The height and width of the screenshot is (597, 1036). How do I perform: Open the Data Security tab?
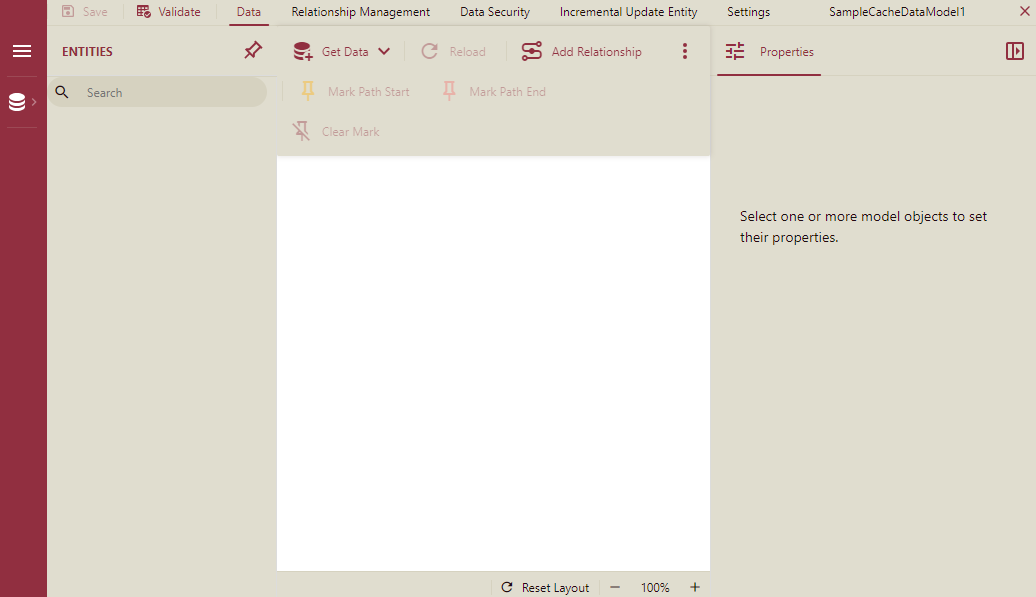494,12
